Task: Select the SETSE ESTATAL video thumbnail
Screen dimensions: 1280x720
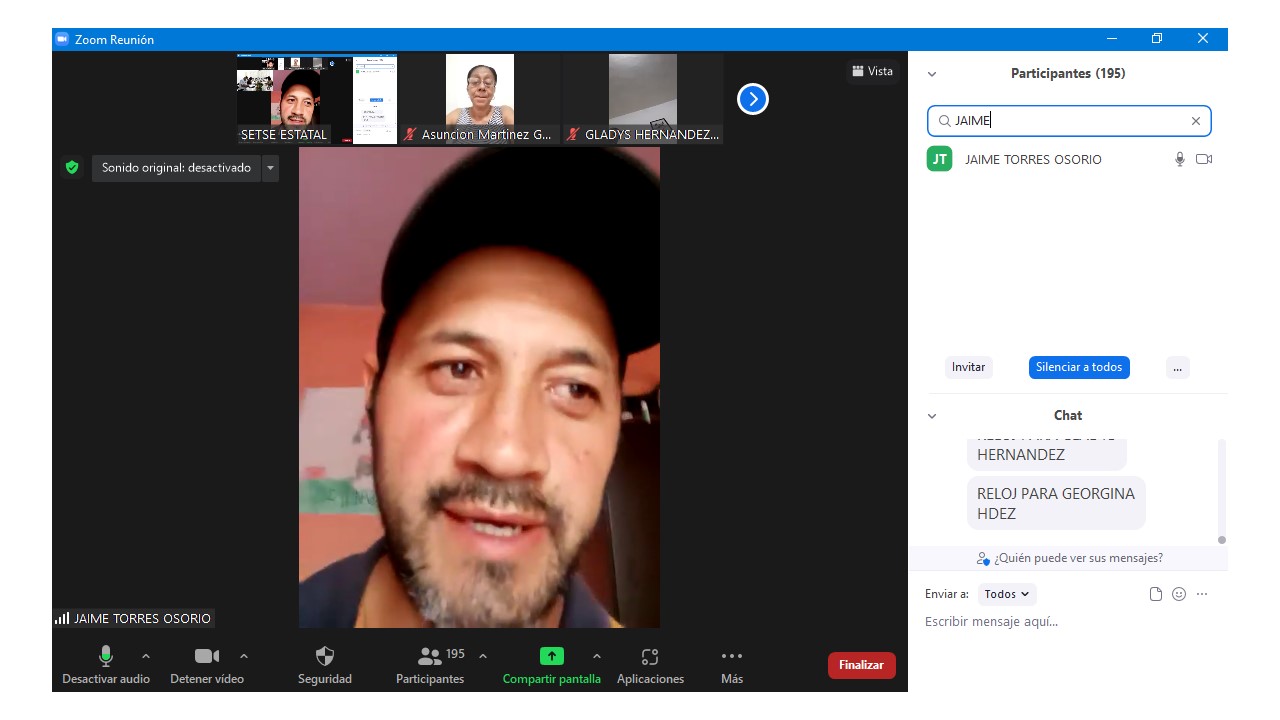Action: 317,99
